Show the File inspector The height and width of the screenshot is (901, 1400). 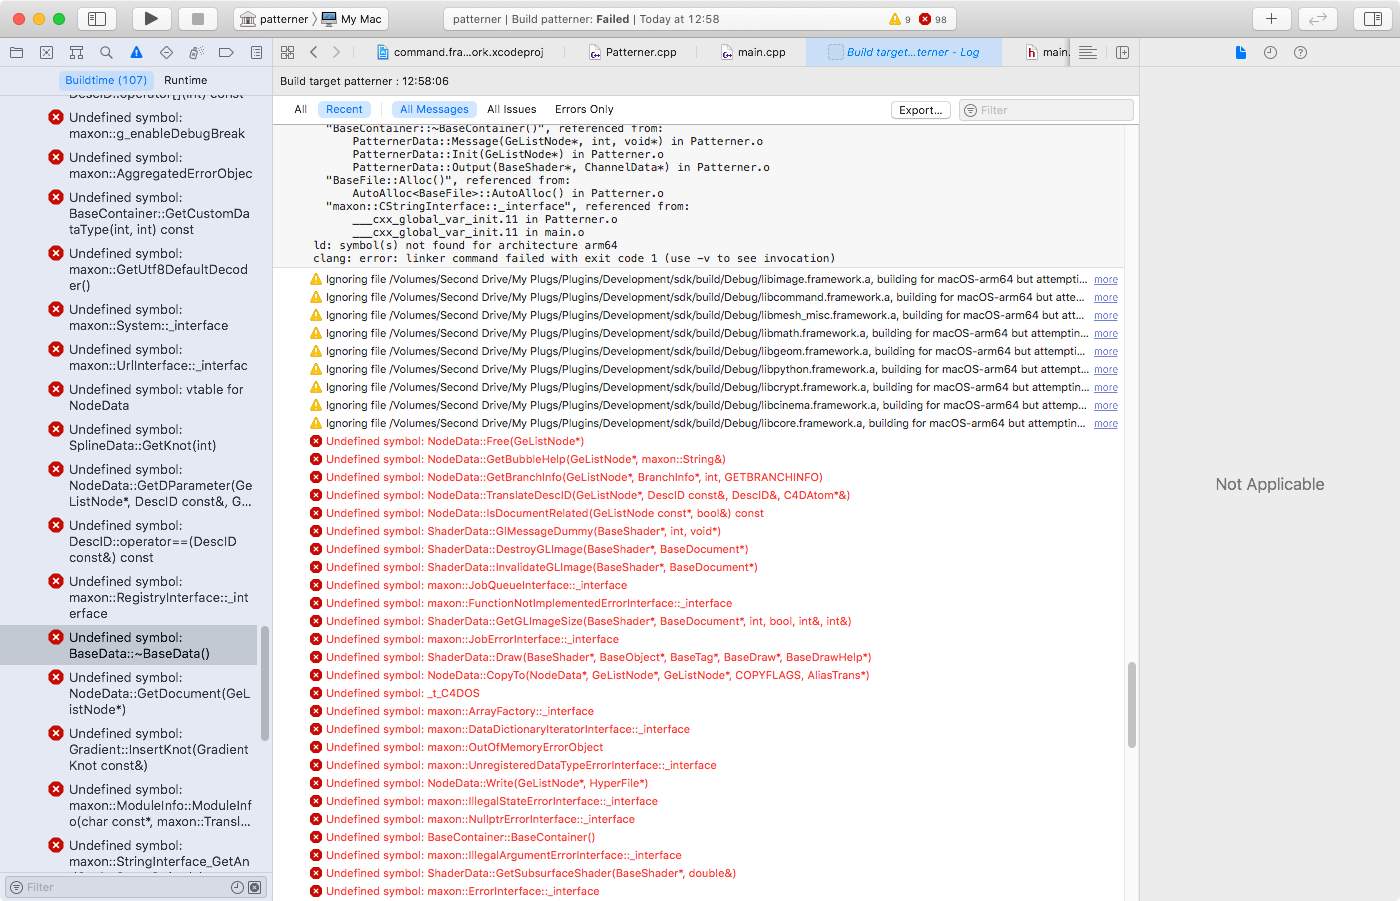pos(1240,52)
